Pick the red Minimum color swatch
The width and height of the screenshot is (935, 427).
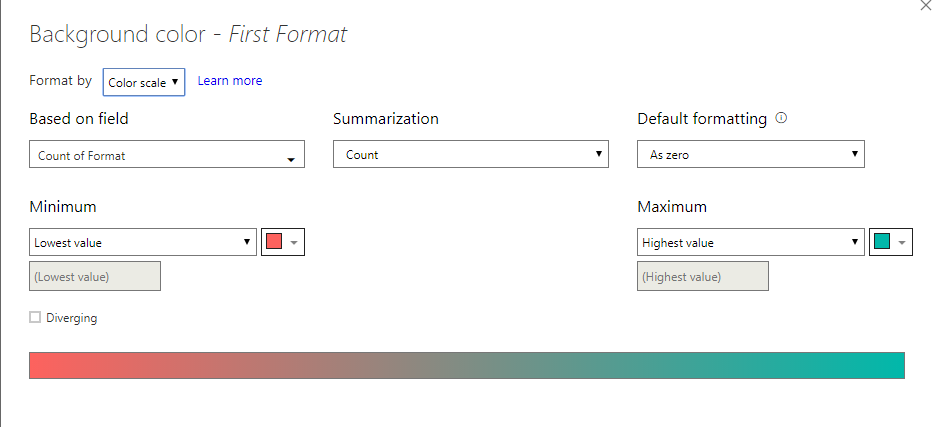tap(283, 242)
